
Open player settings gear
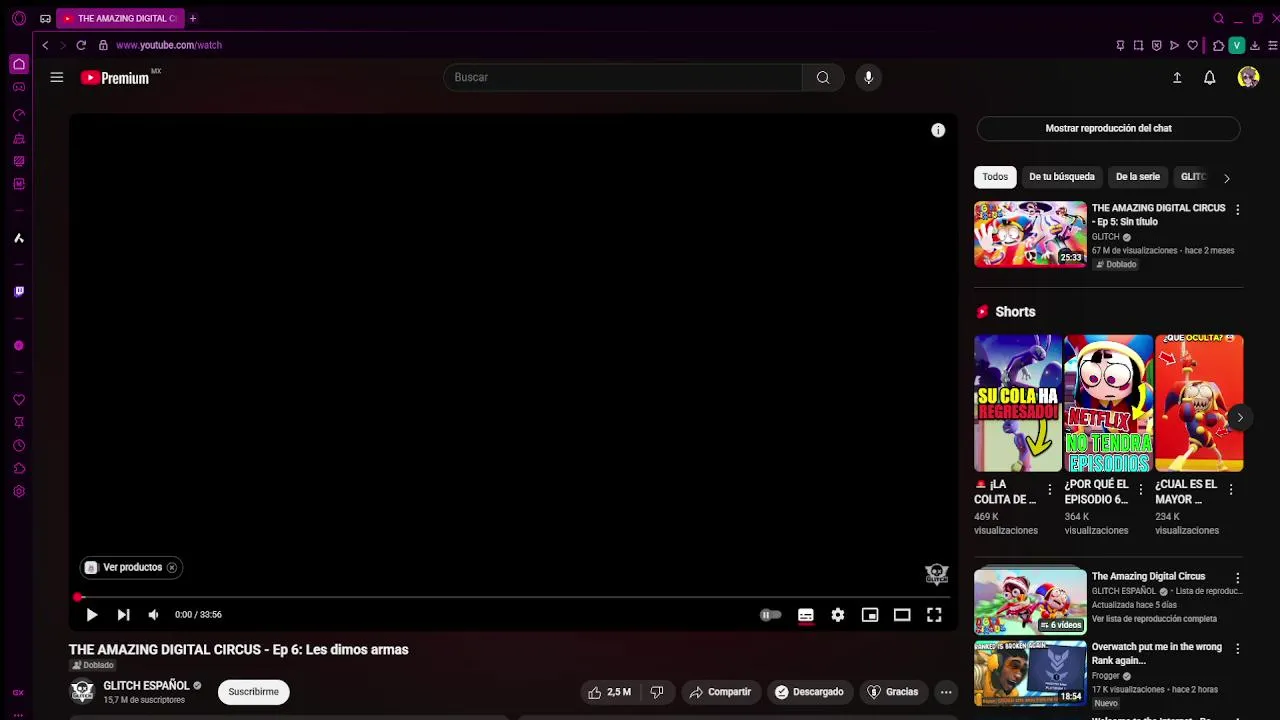click(x=838, y=615)
